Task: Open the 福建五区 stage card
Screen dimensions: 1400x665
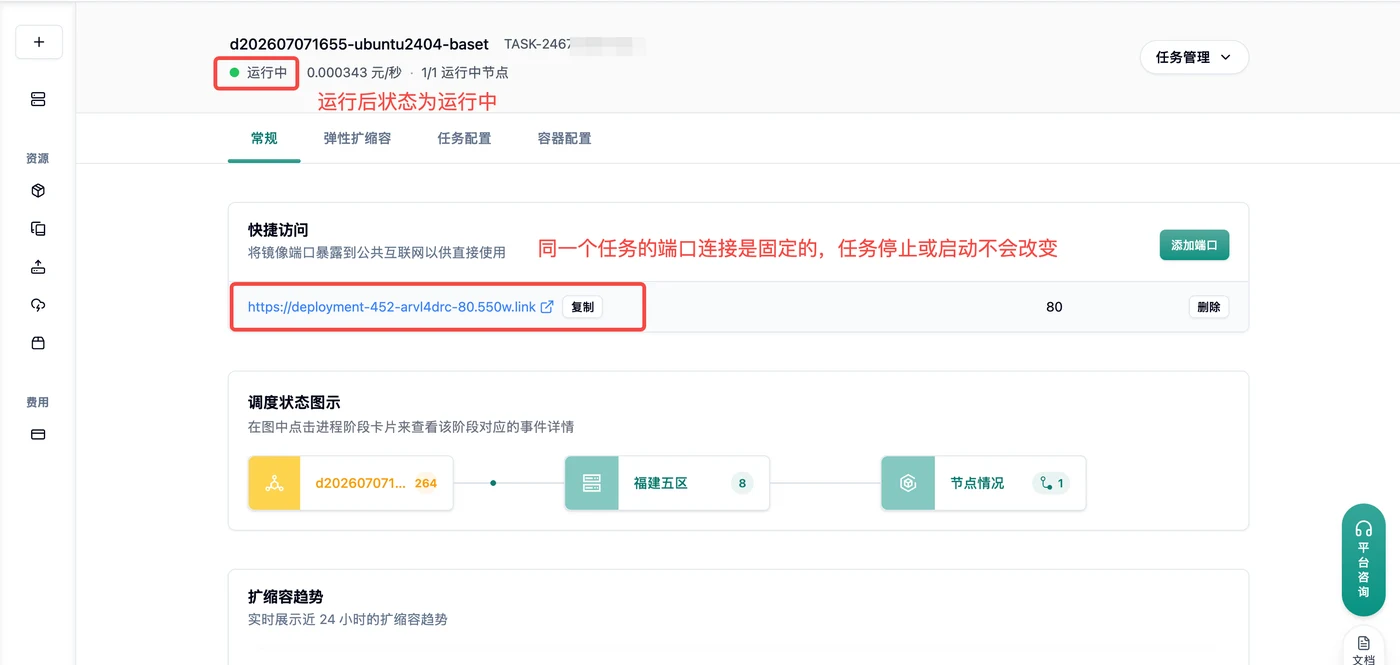Action: [667, 483]
